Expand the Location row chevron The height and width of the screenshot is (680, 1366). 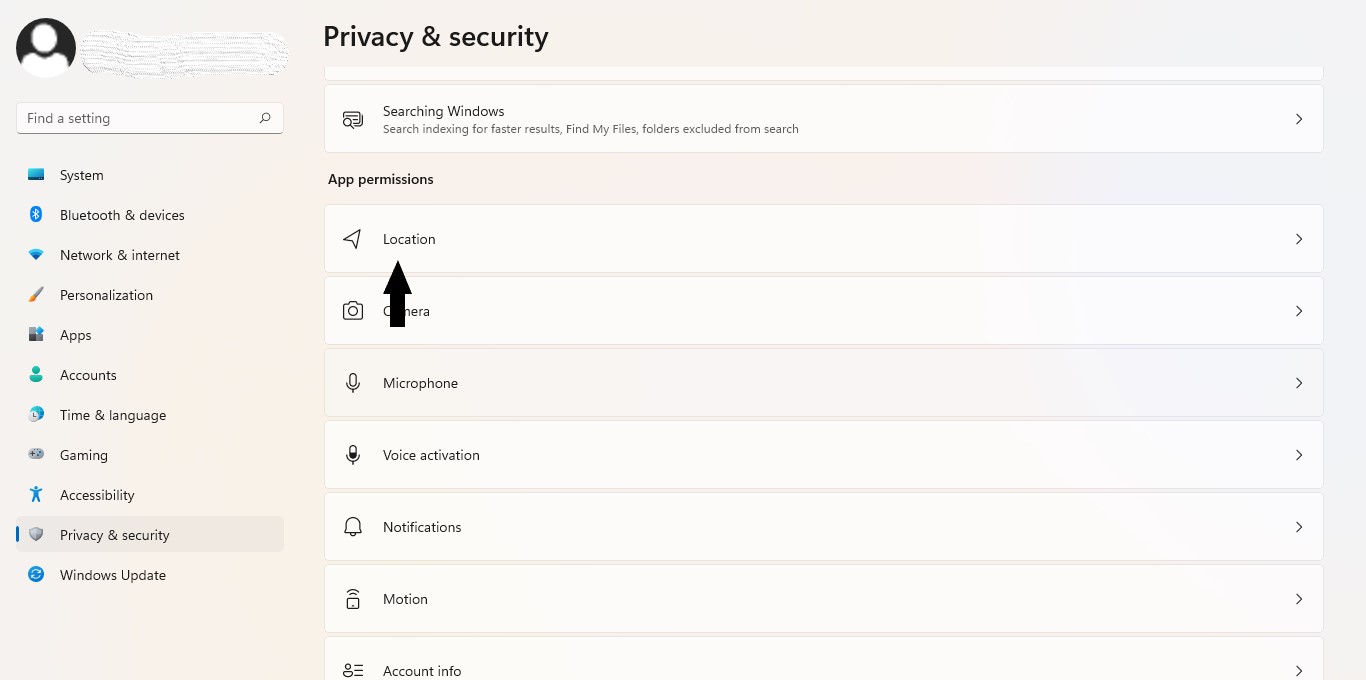tap(1299, 239)
